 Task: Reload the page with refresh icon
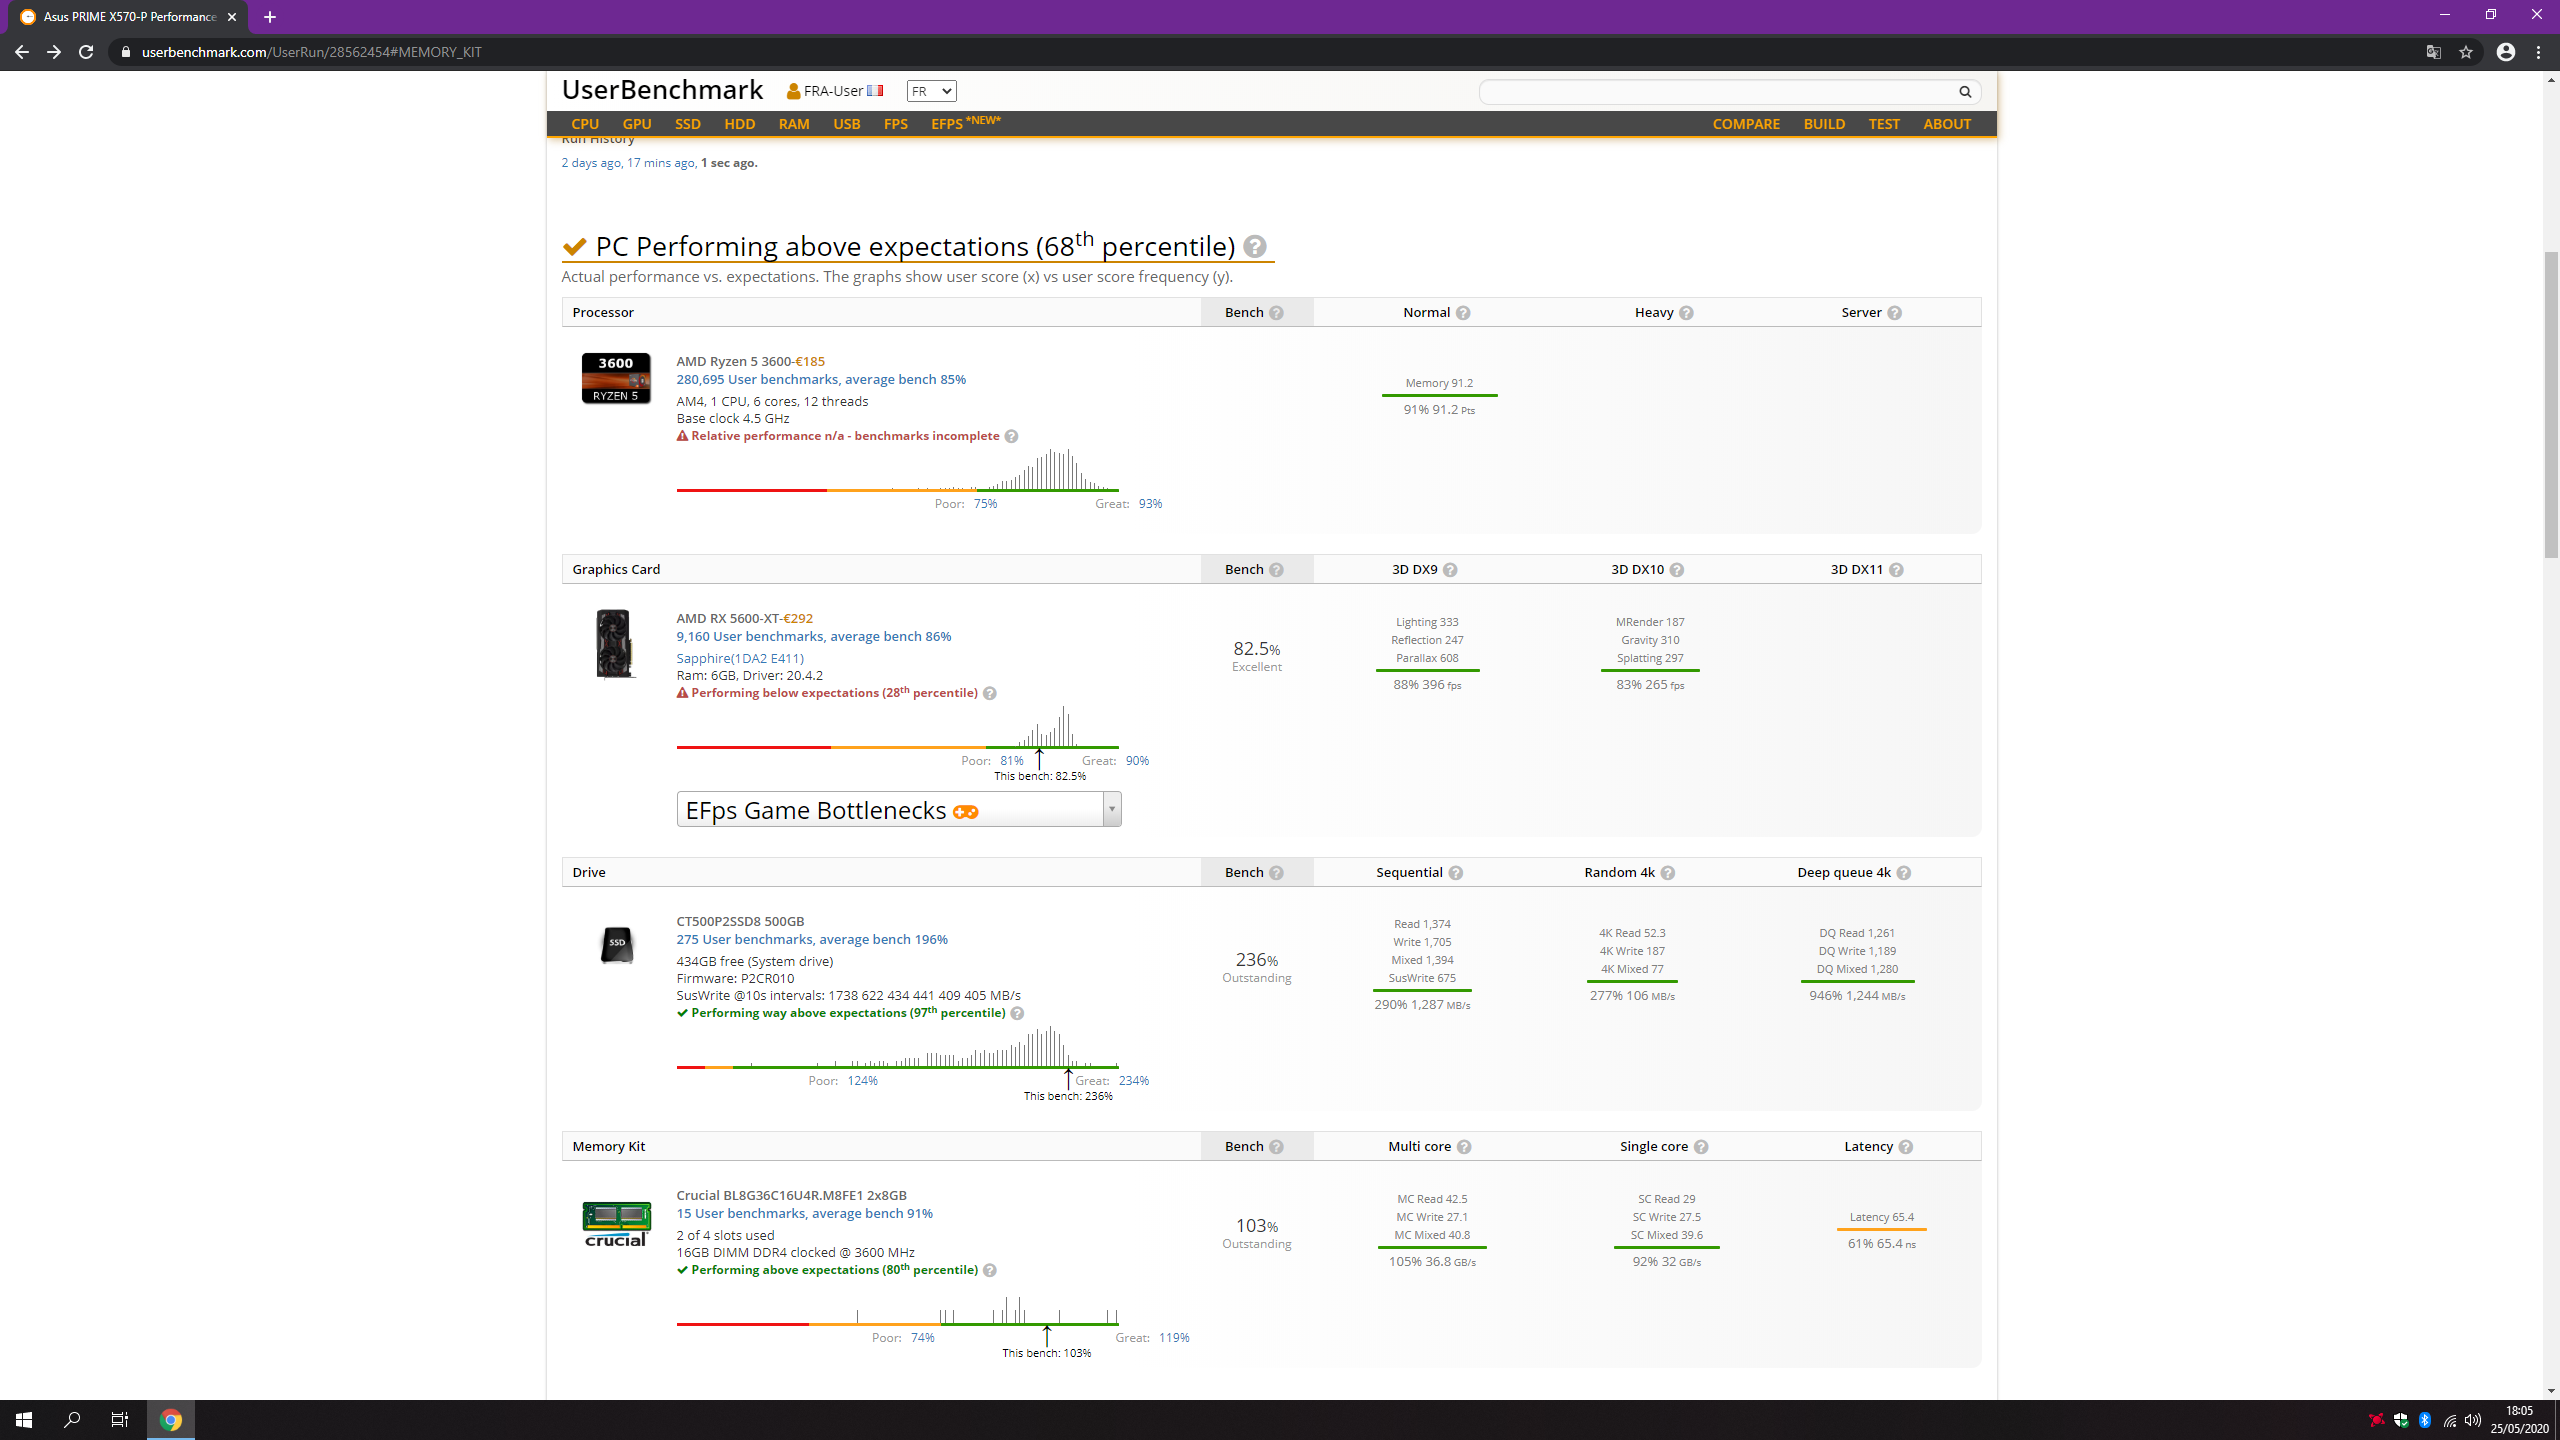coord(86,52)
